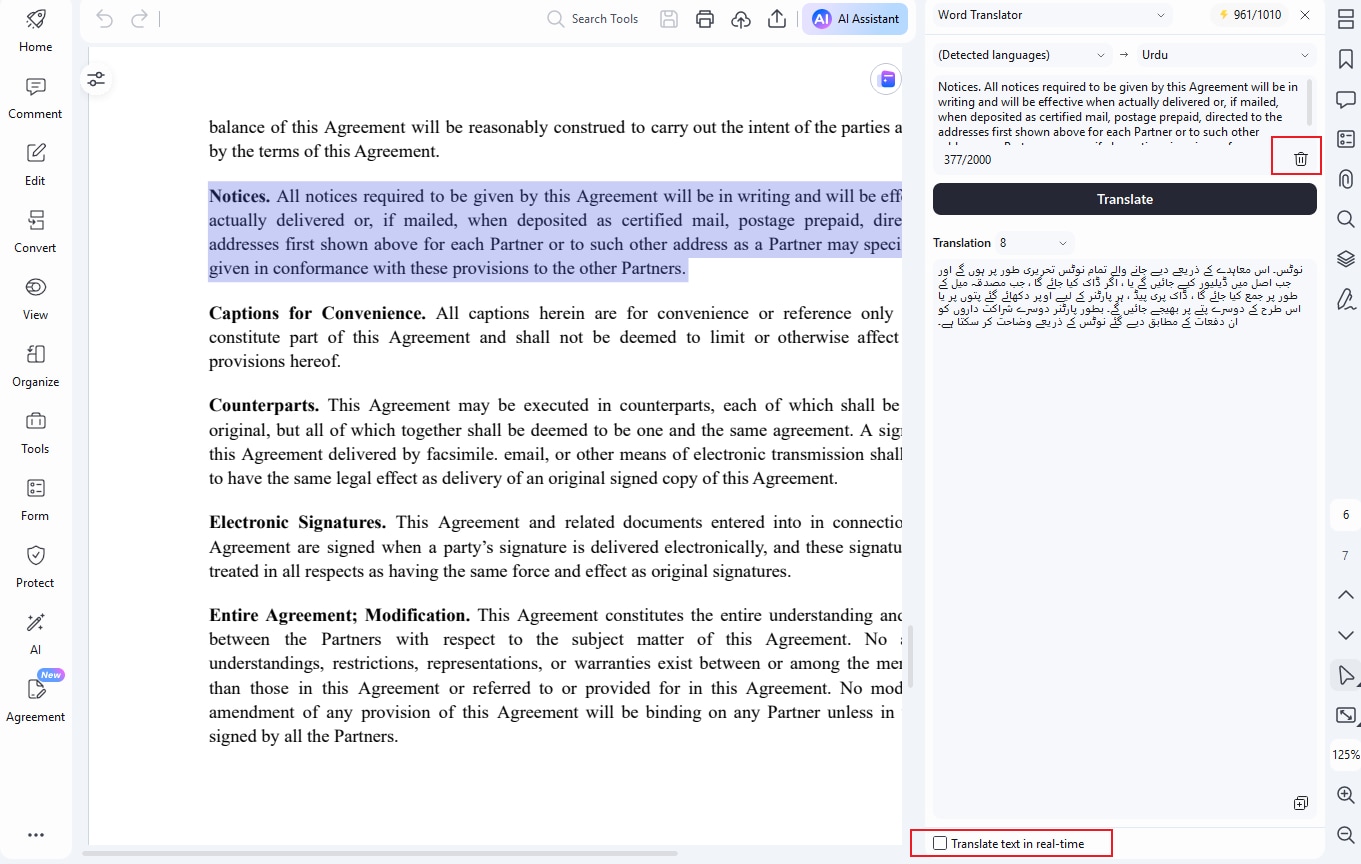Zoom in with the plus magnifier
1361x864 pixels.
tap(1346, 795)
